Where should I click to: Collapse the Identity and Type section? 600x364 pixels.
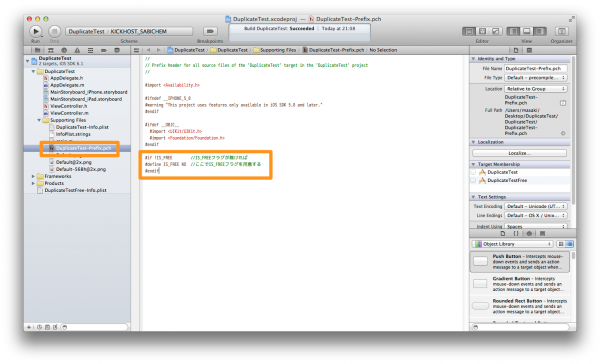[473, 59]
